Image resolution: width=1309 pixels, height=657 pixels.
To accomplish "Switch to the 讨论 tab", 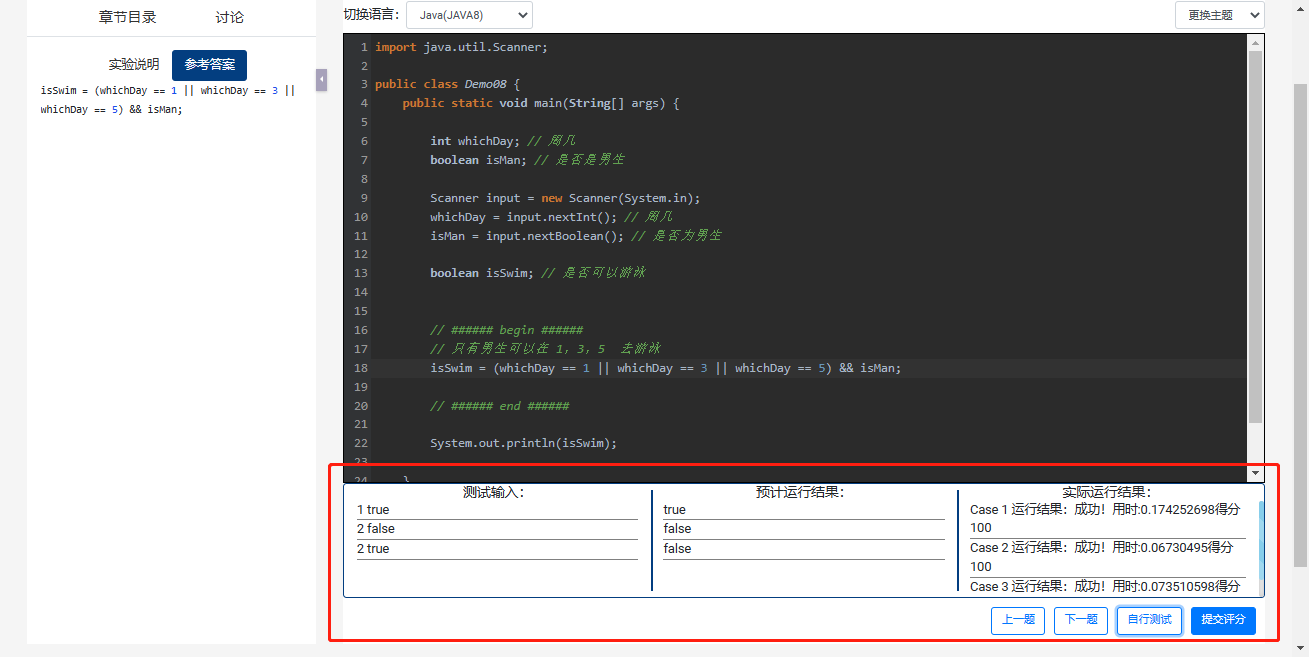I will [229, 17].
